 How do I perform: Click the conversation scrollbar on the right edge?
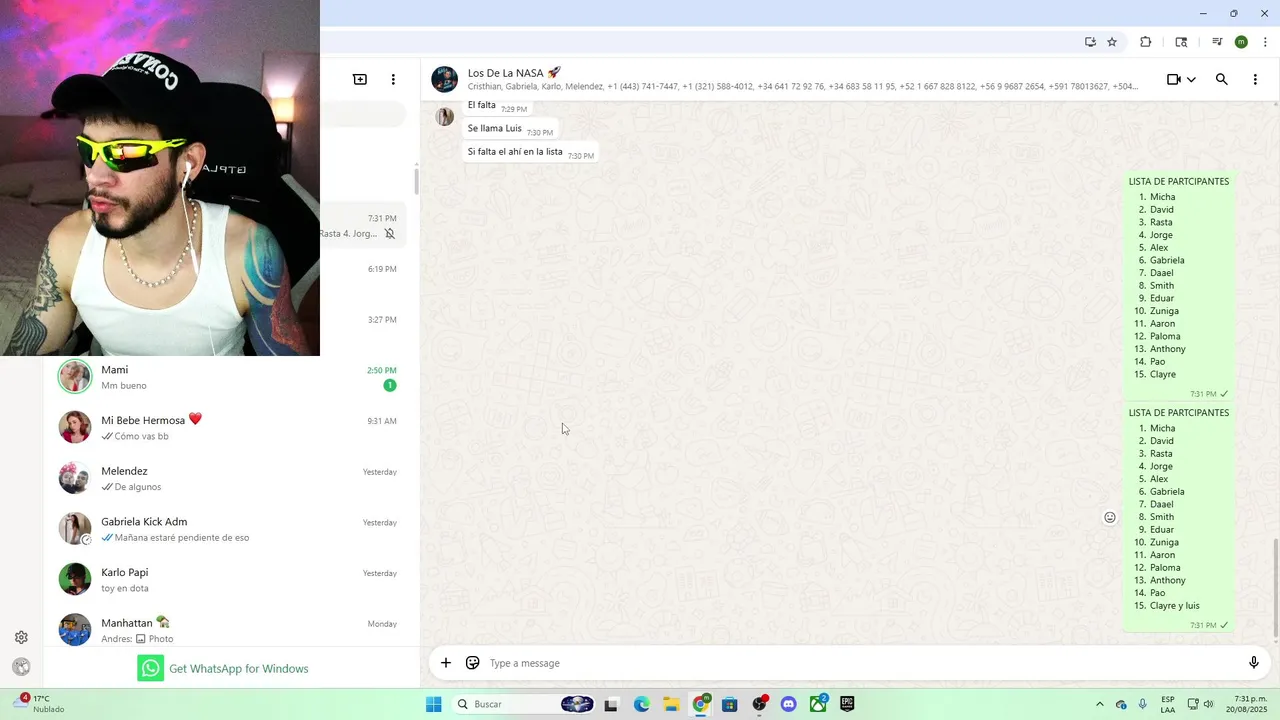pyautogui.click(x=1275, y=590)
